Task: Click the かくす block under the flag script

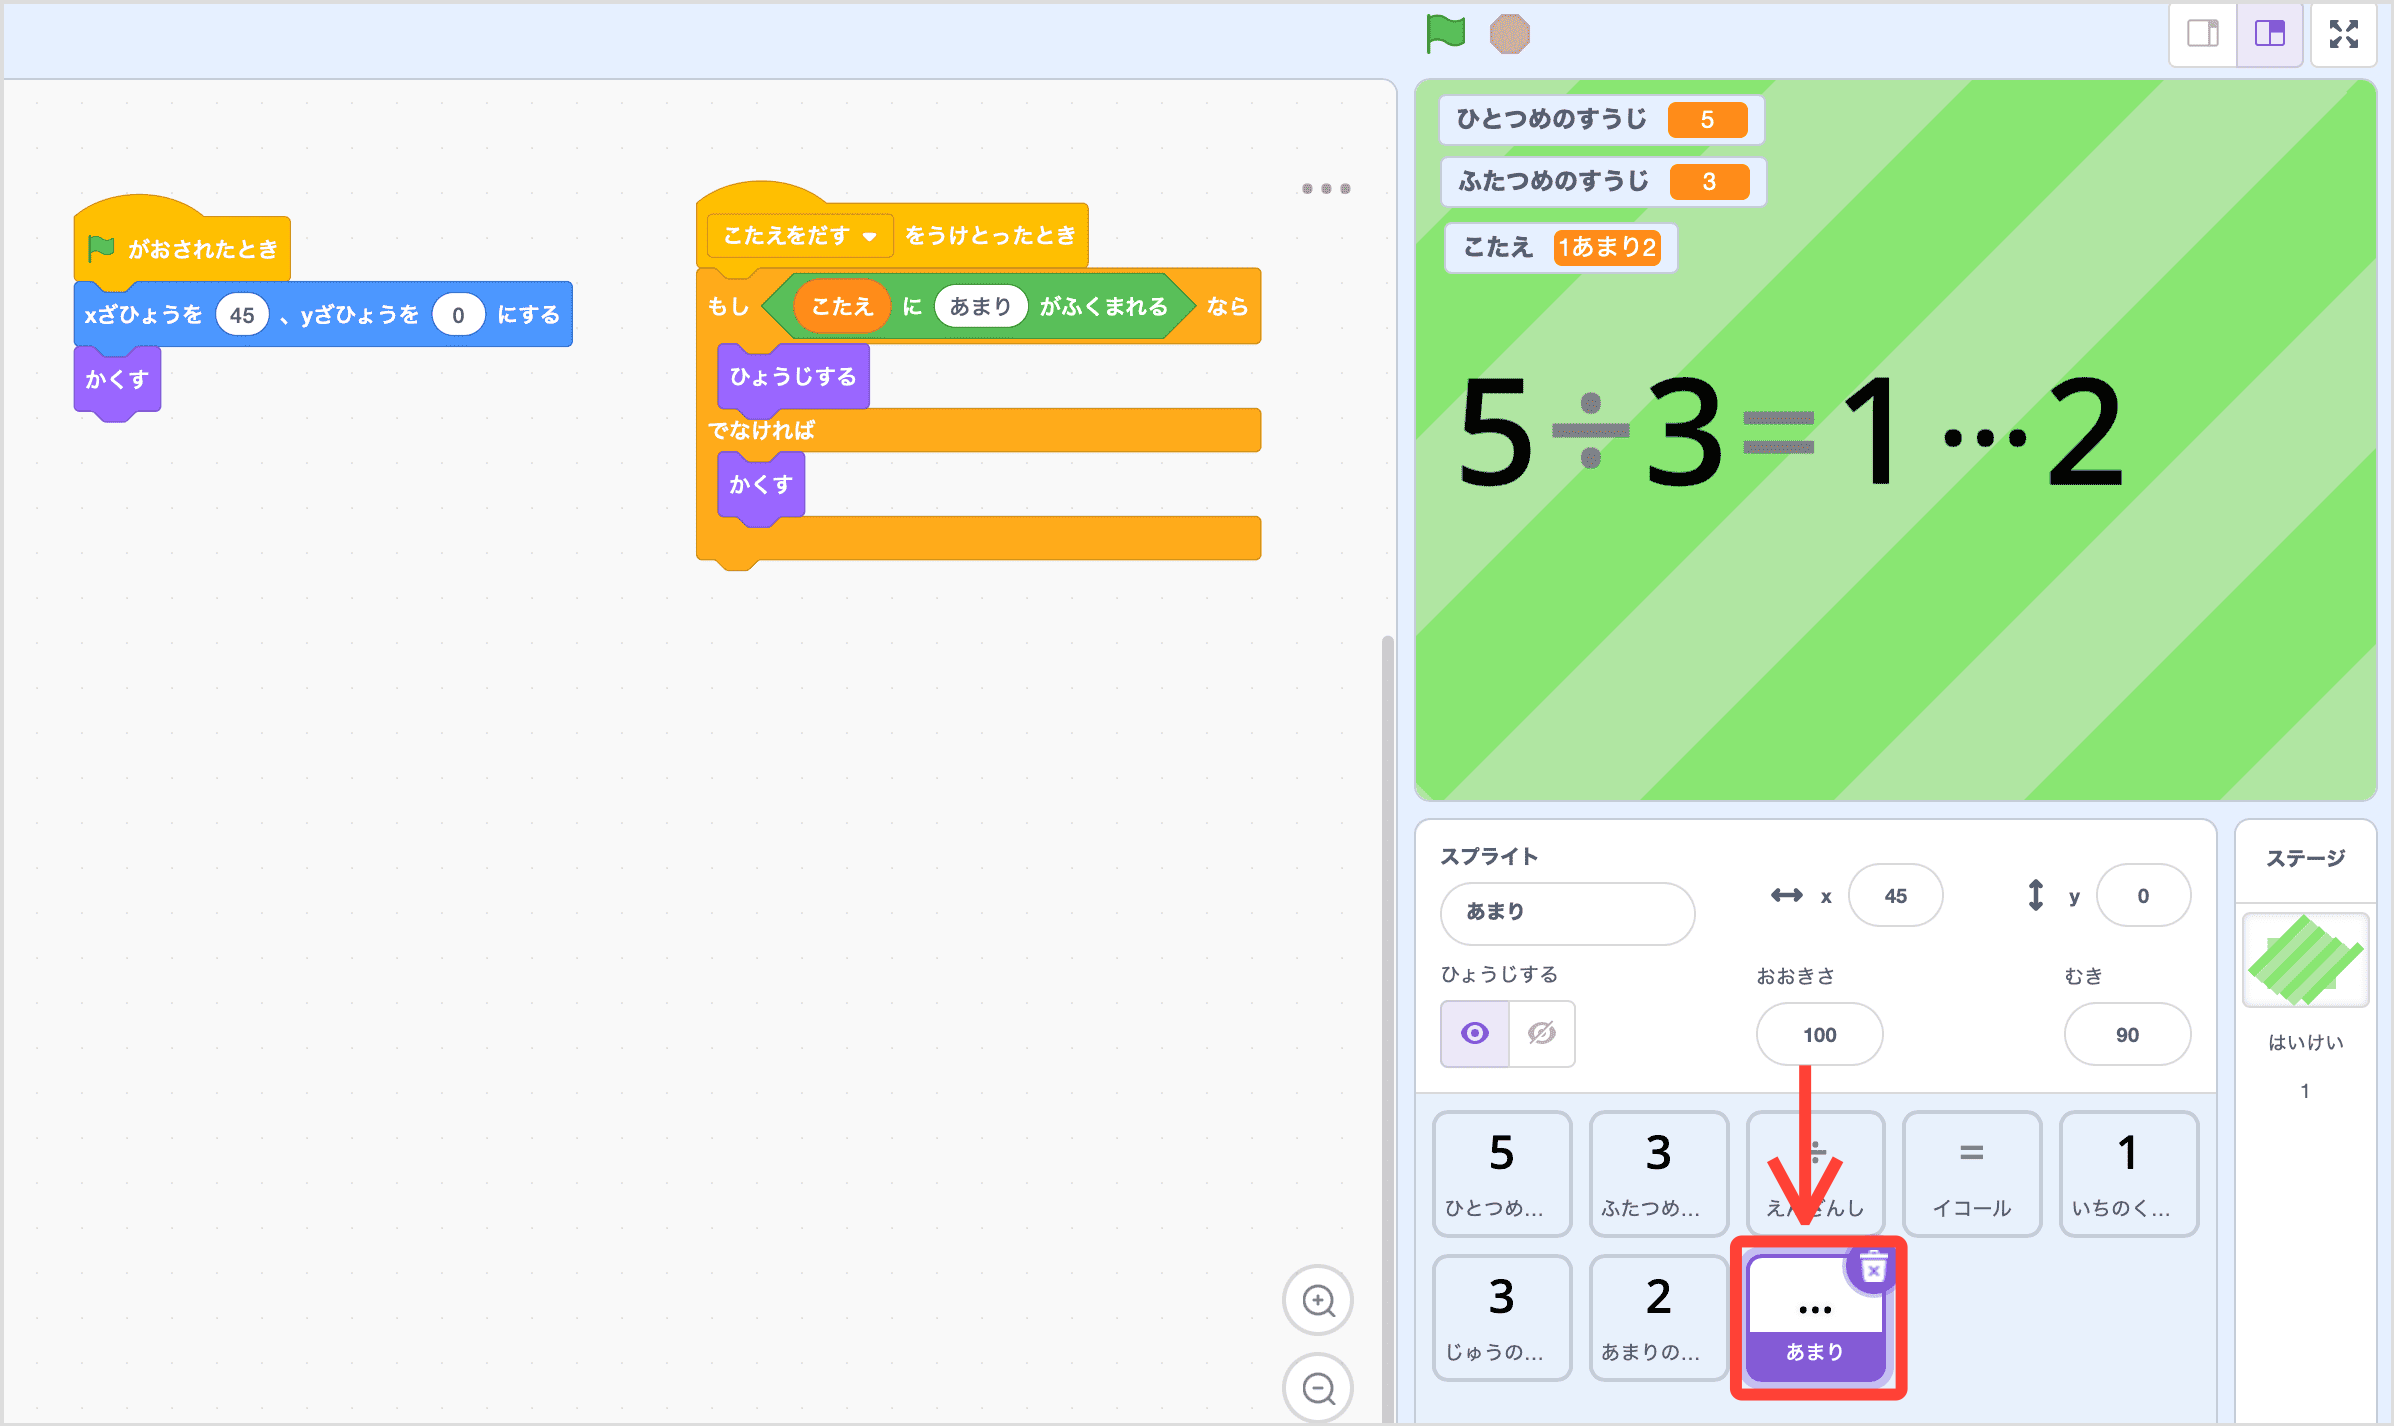Action: pos(117,380)
